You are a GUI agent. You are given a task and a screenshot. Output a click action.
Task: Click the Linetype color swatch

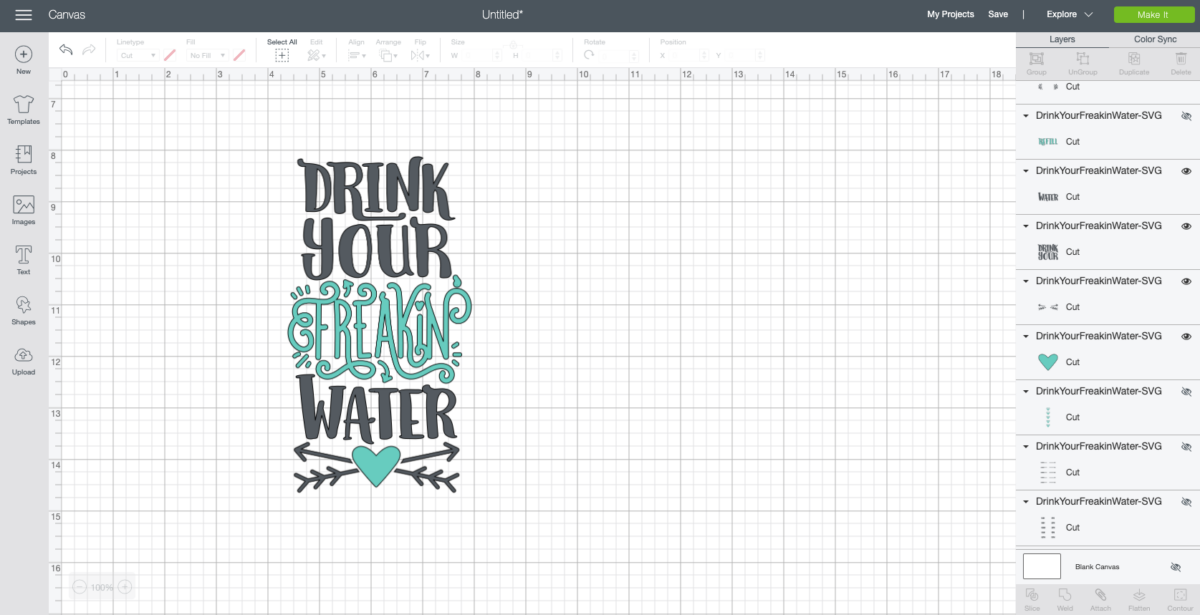(170, 56)
